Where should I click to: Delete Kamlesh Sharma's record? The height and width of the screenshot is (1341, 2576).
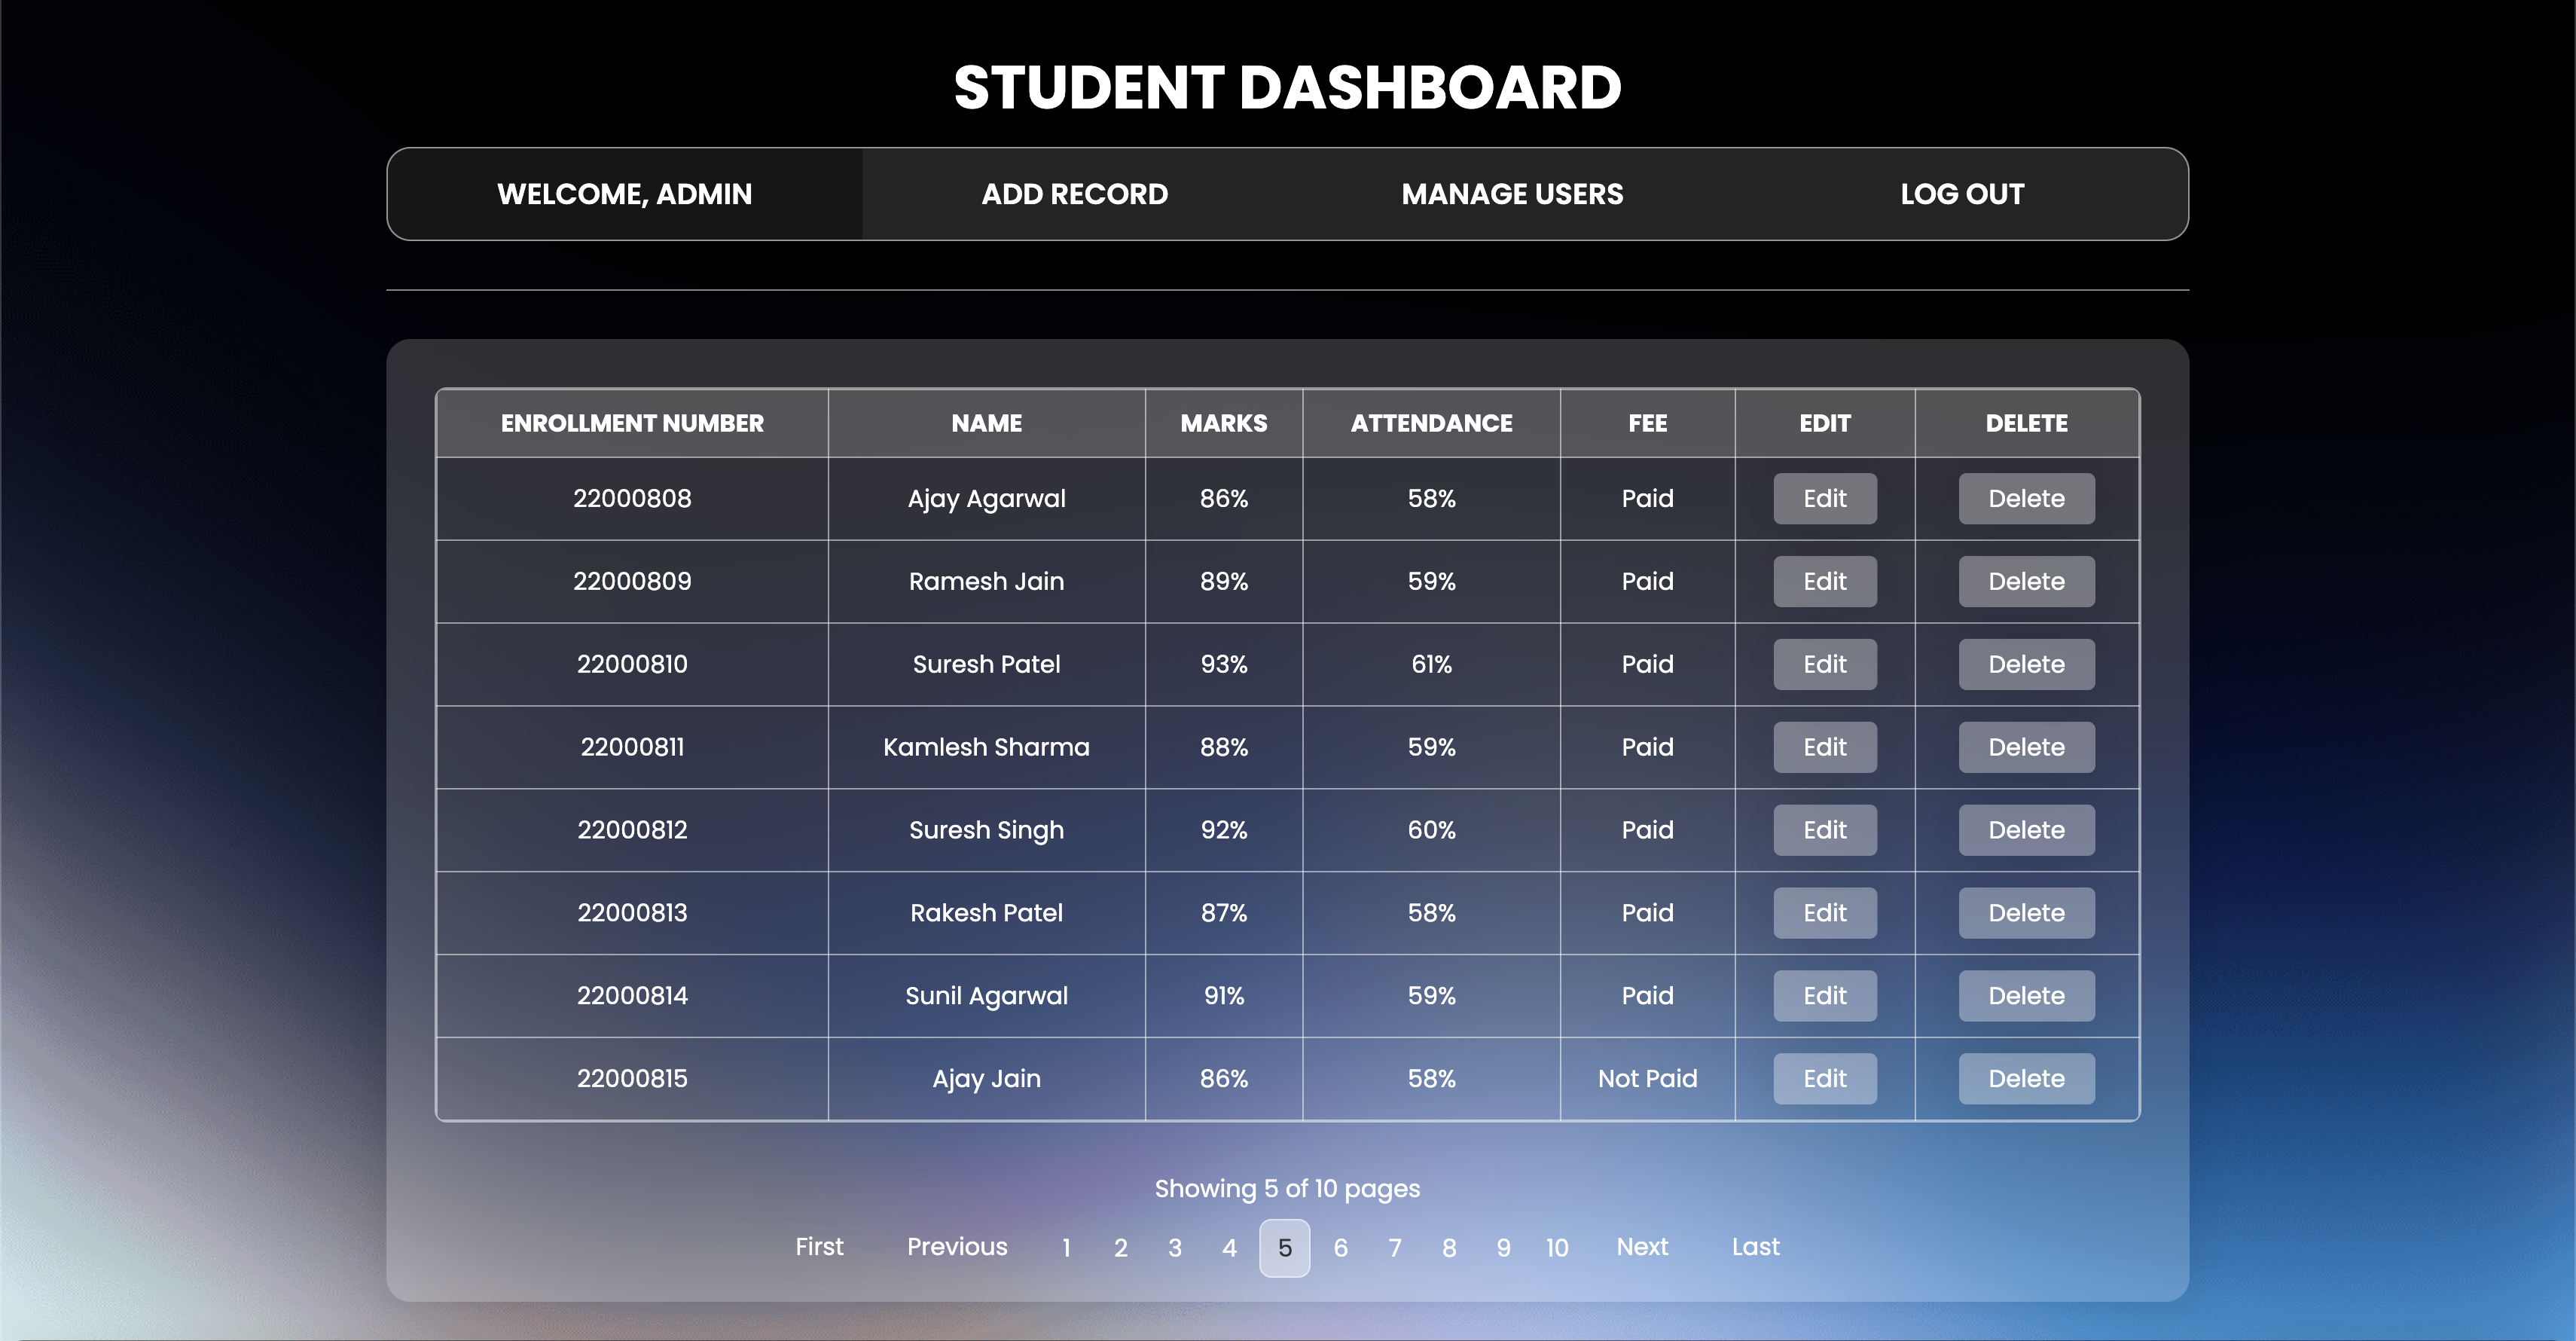click(2026, 748)
